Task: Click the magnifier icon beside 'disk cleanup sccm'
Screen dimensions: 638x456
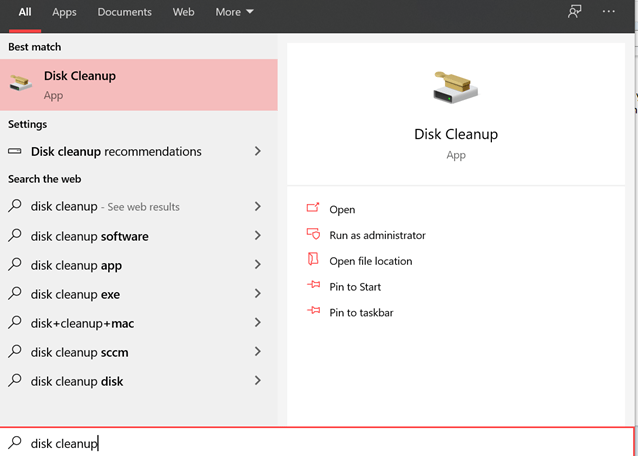Action: coord(15,351)
